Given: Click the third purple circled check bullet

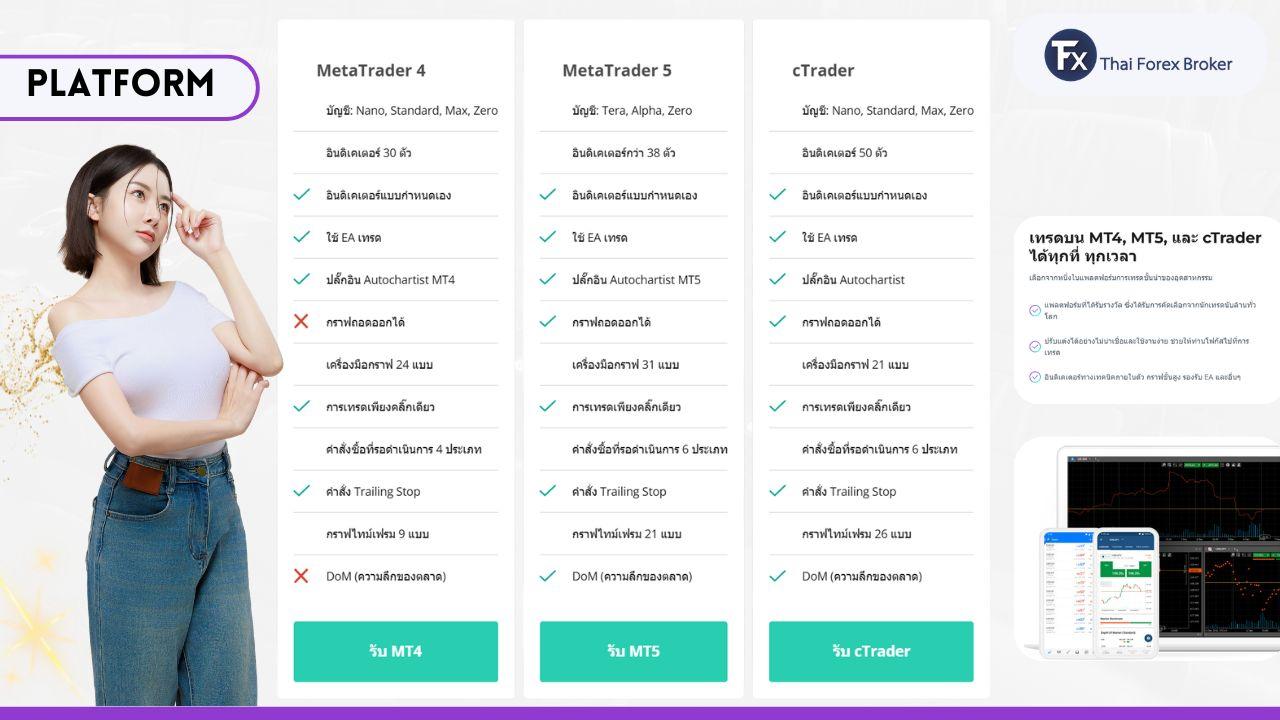Looking at the screenshot, I should coord(1035,377).
